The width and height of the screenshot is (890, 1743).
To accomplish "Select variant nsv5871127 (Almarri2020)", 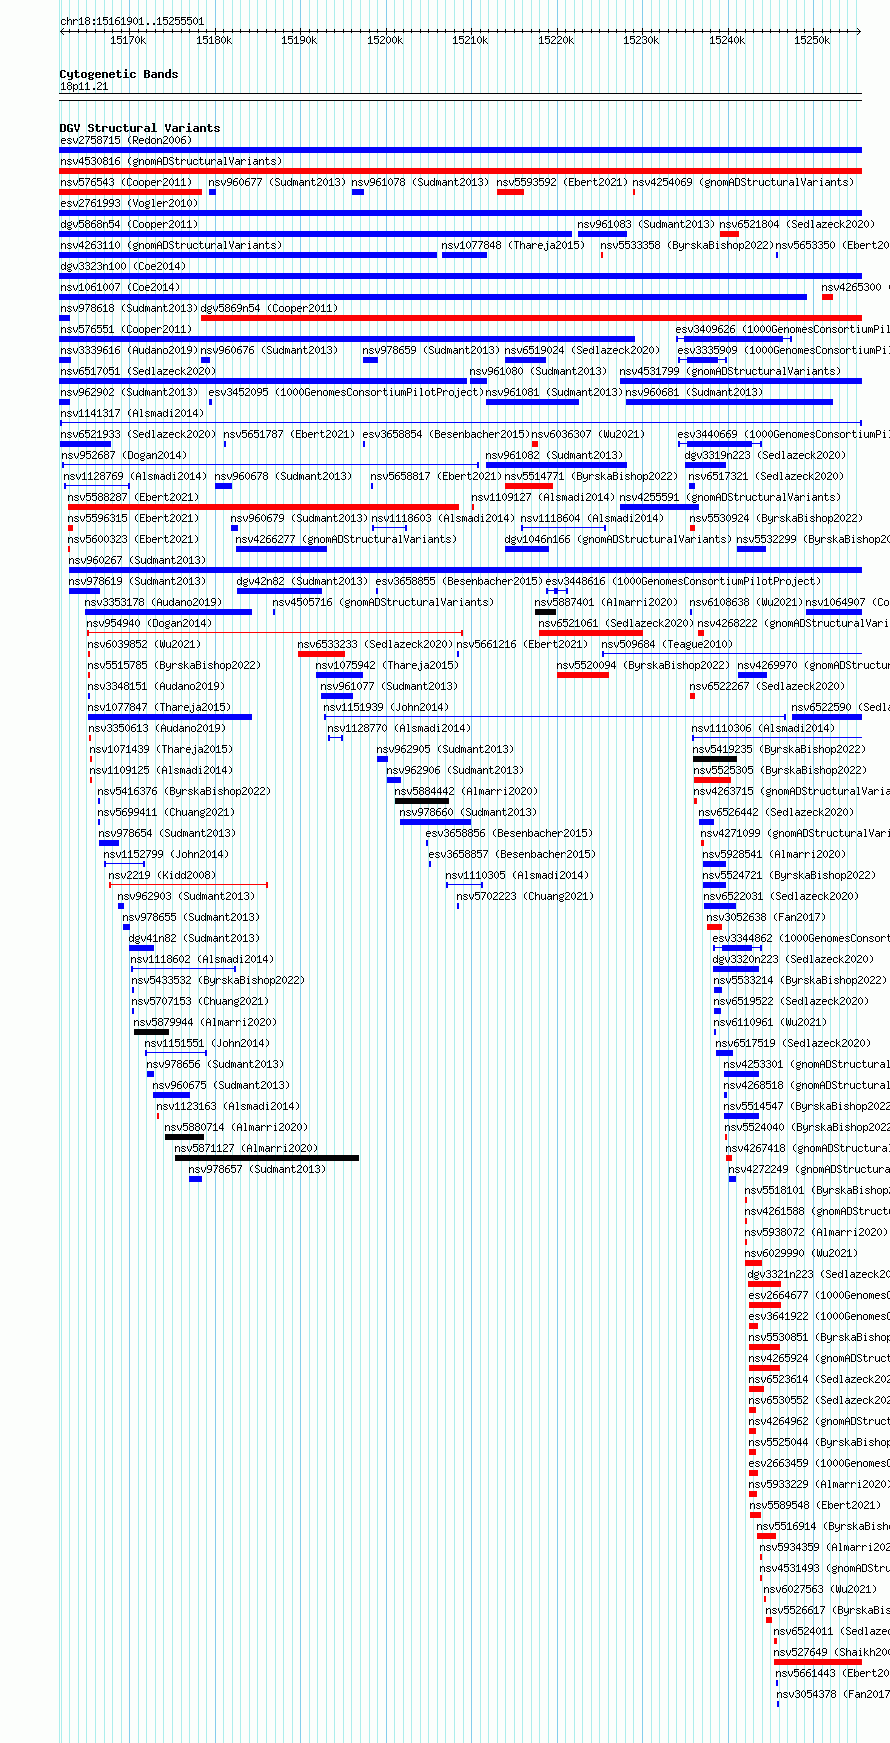I will 246,1148.
